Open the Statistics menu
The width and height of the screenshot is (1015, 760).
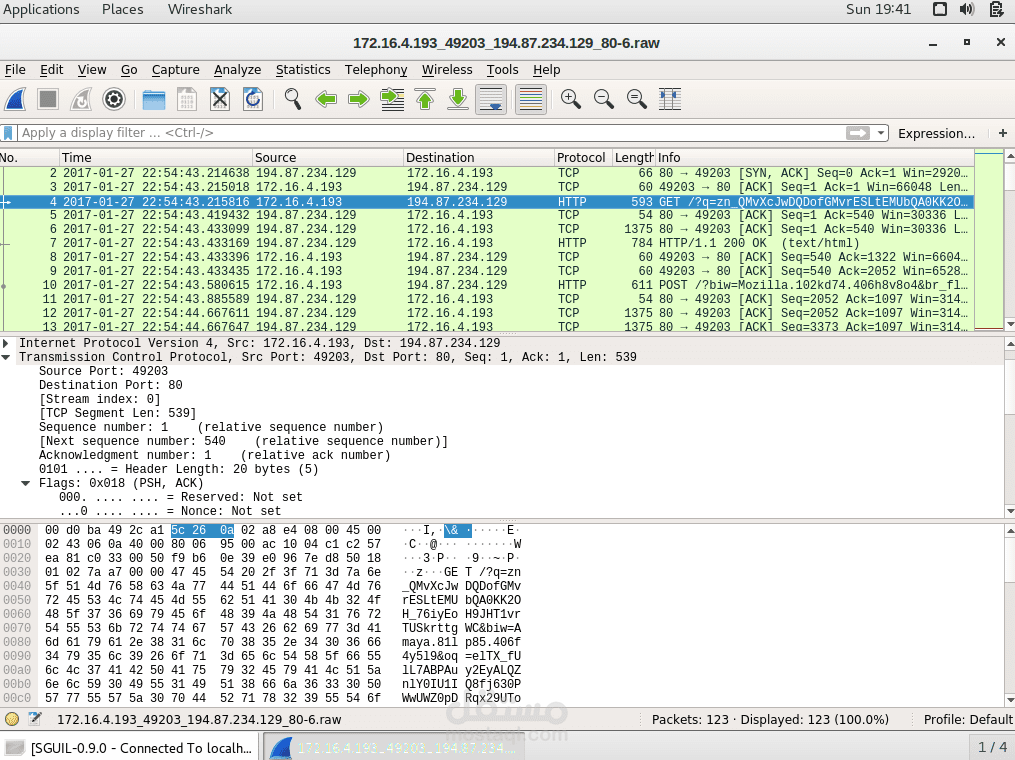click(303, 70)
